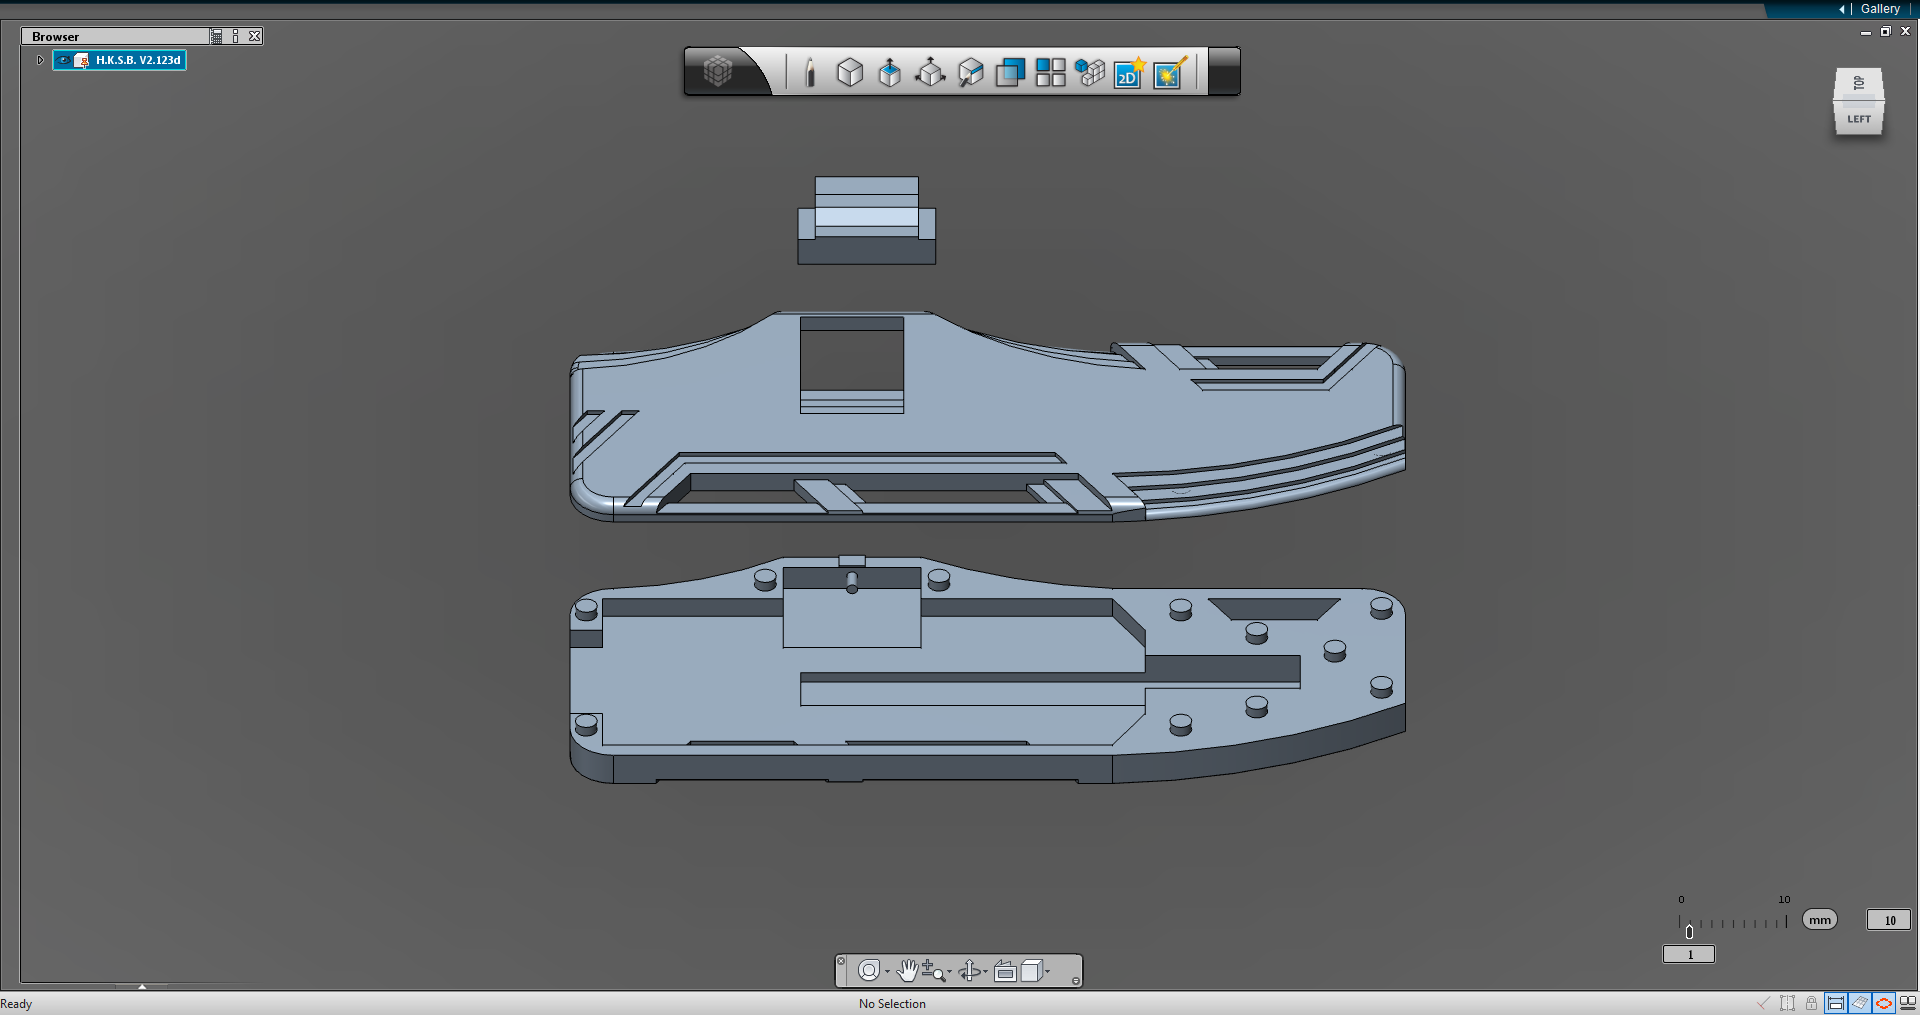Open the Materials wand icon
The width and height of the screenshot is (1920, 1015).
point(1169,72)
